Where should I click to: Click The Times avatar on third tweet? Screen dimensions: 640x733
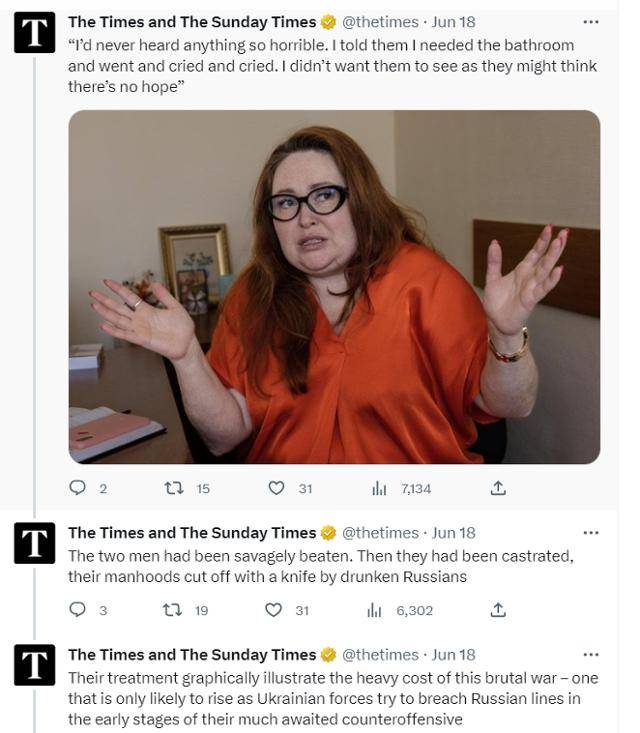coord(34,666)
